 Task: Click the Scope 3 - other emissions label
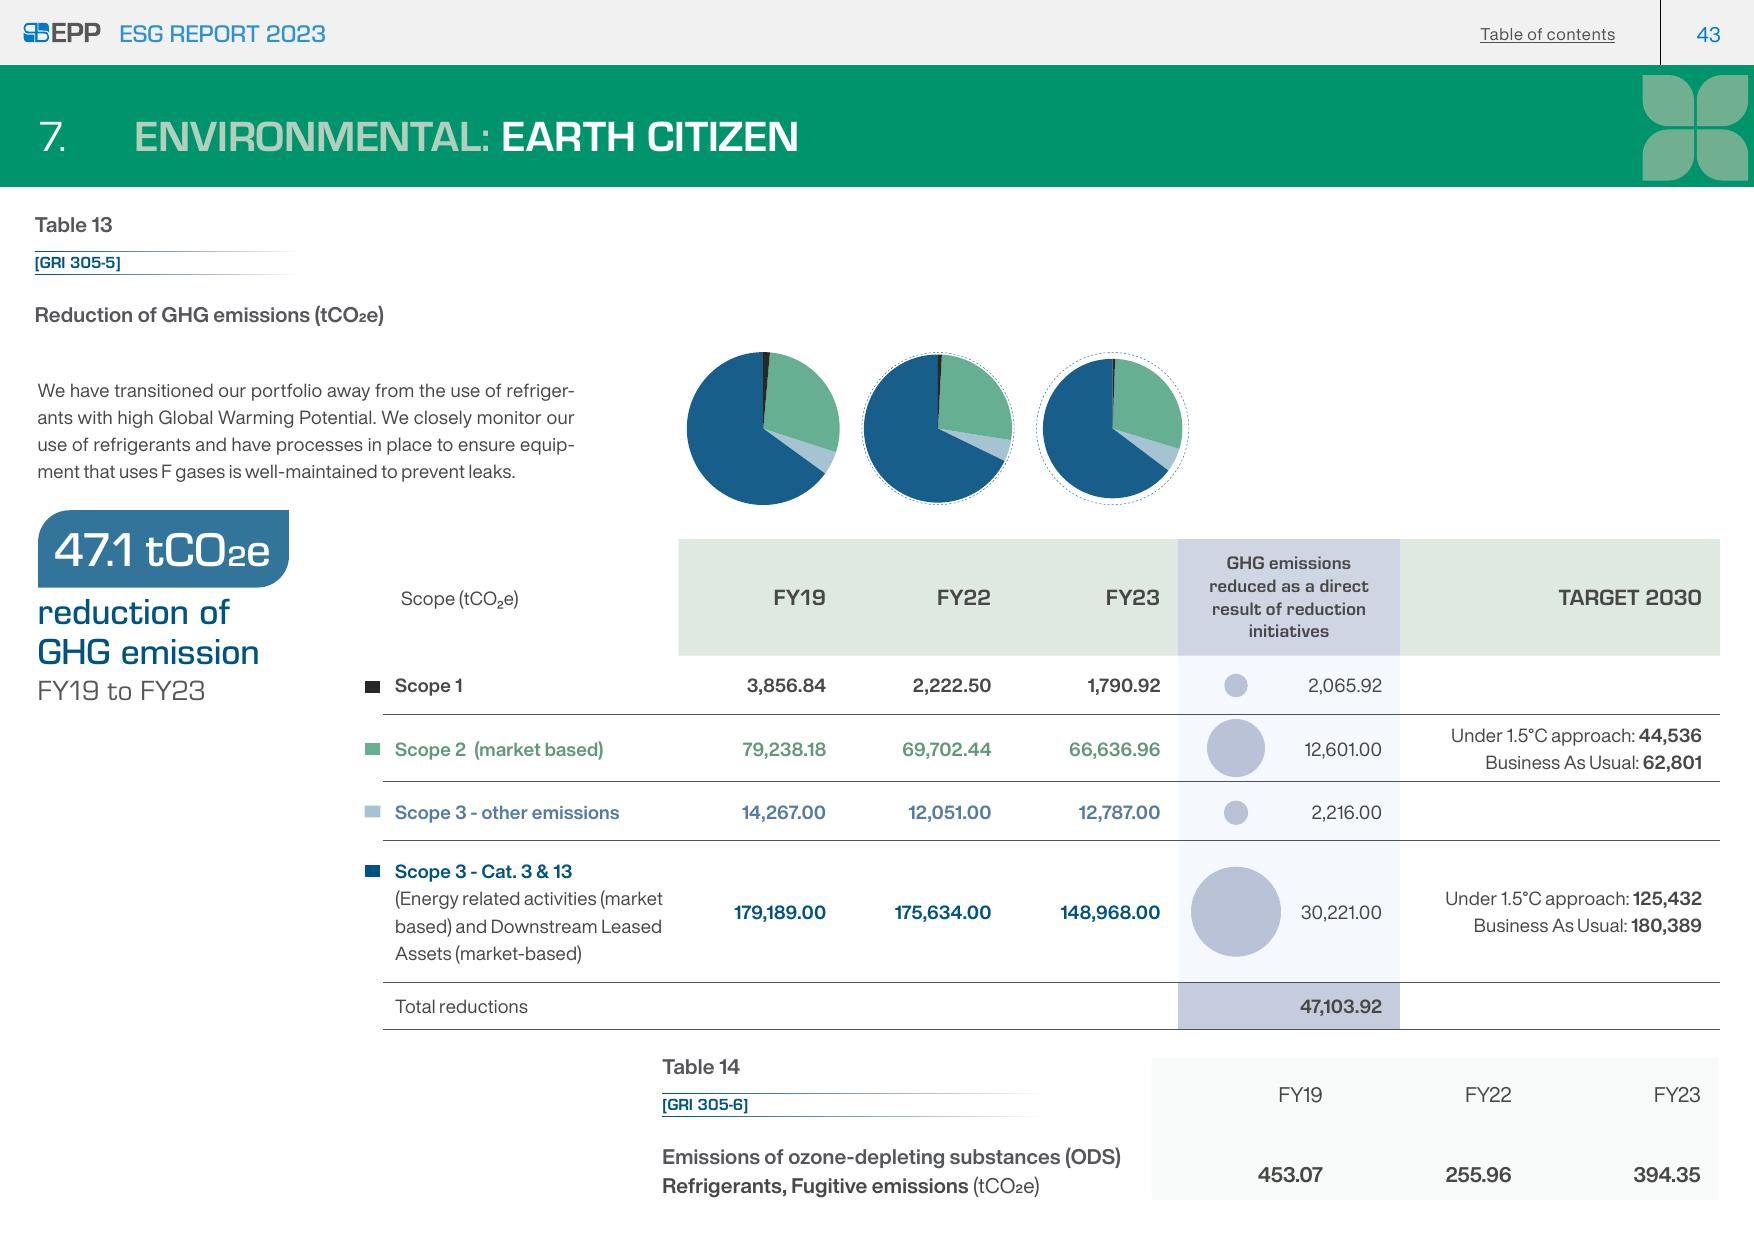click(507, 813)
